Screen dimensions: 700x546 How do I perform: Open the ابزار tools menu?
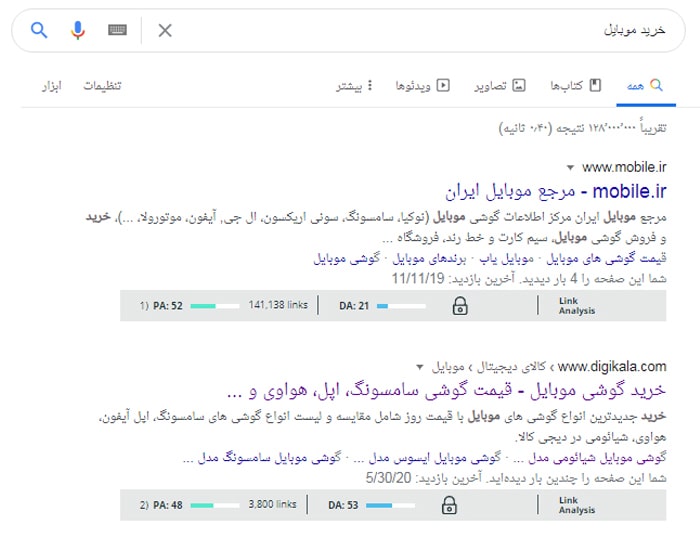(52, 85)
